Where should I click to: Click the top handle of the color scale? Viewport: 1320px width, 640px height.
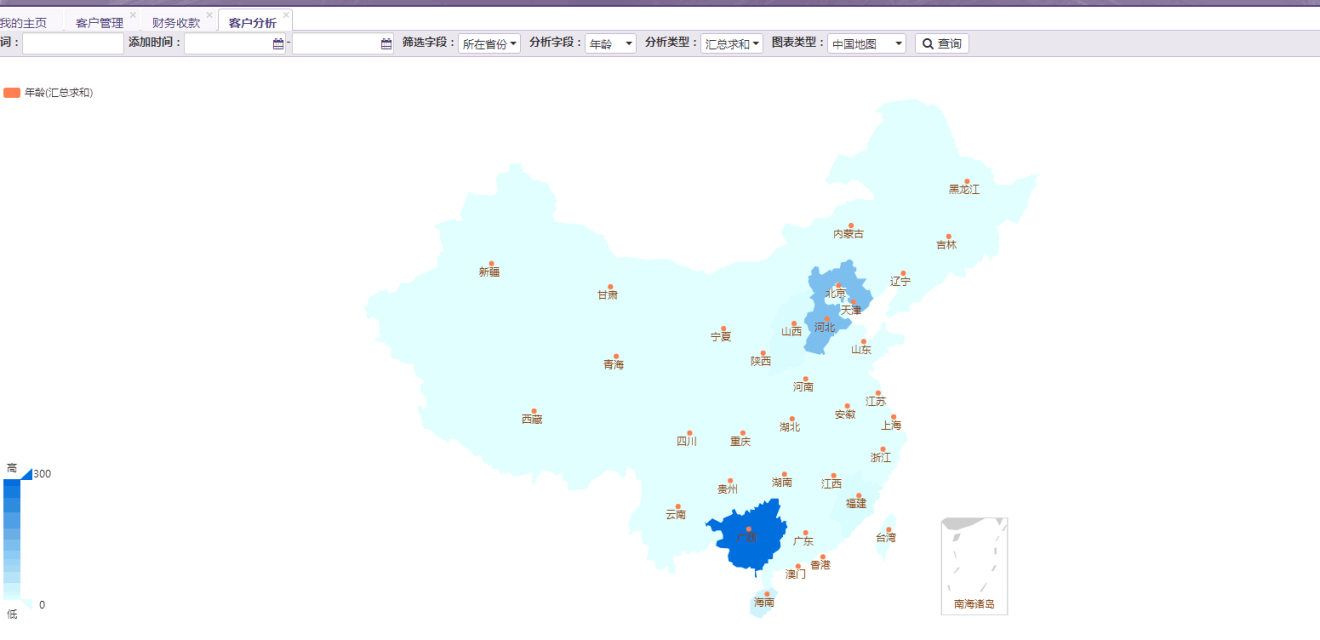(27, 474)
